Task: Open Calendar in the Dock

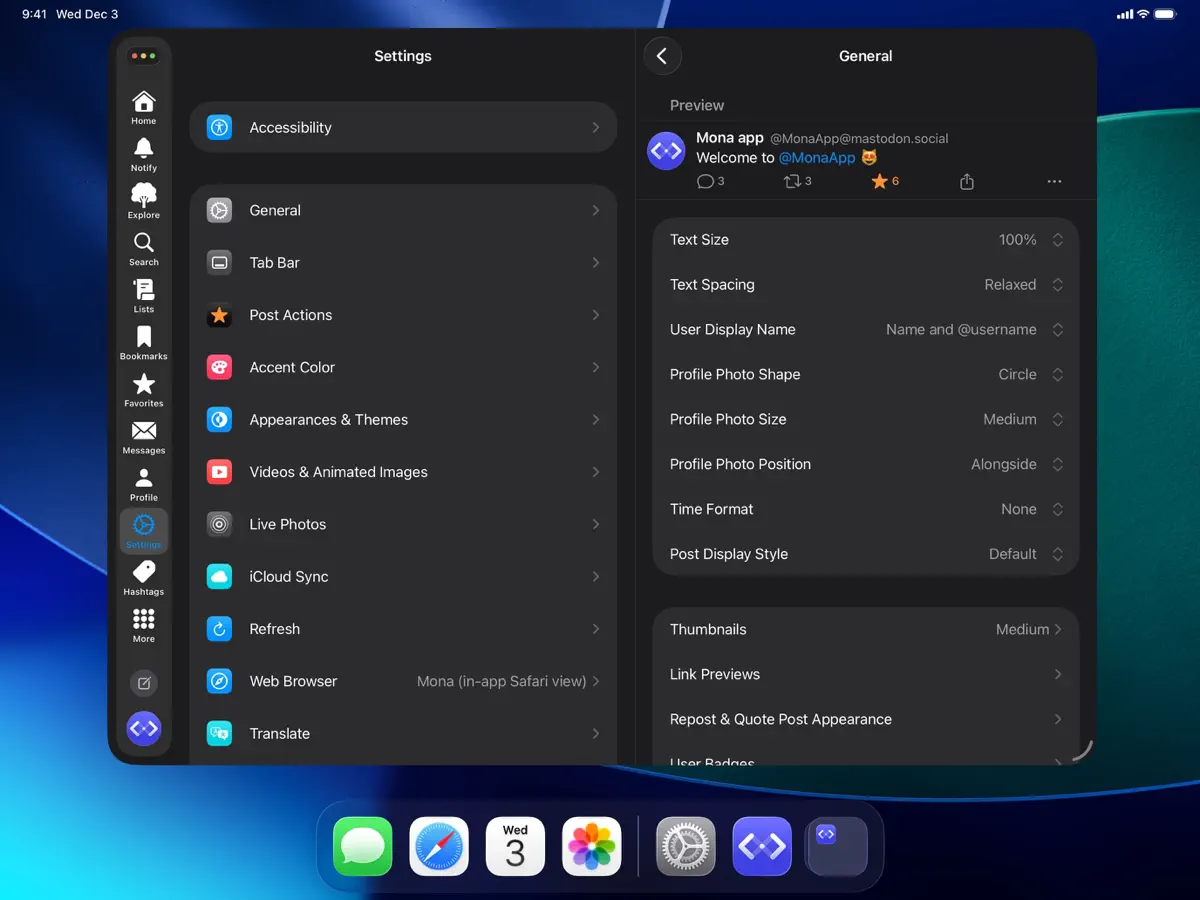Action: tap(515, 846)
